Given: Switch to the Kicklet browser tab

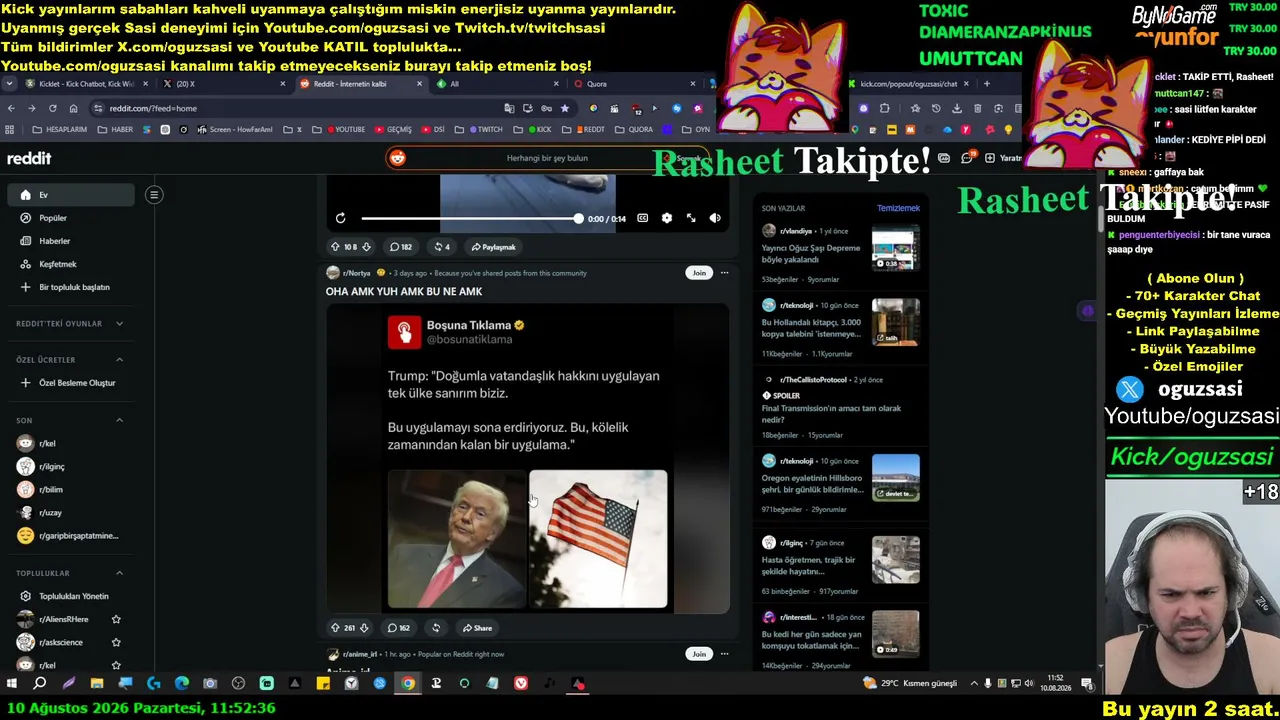Looking at the screenshot, I should pyautogui.click(x=87, y=84).
